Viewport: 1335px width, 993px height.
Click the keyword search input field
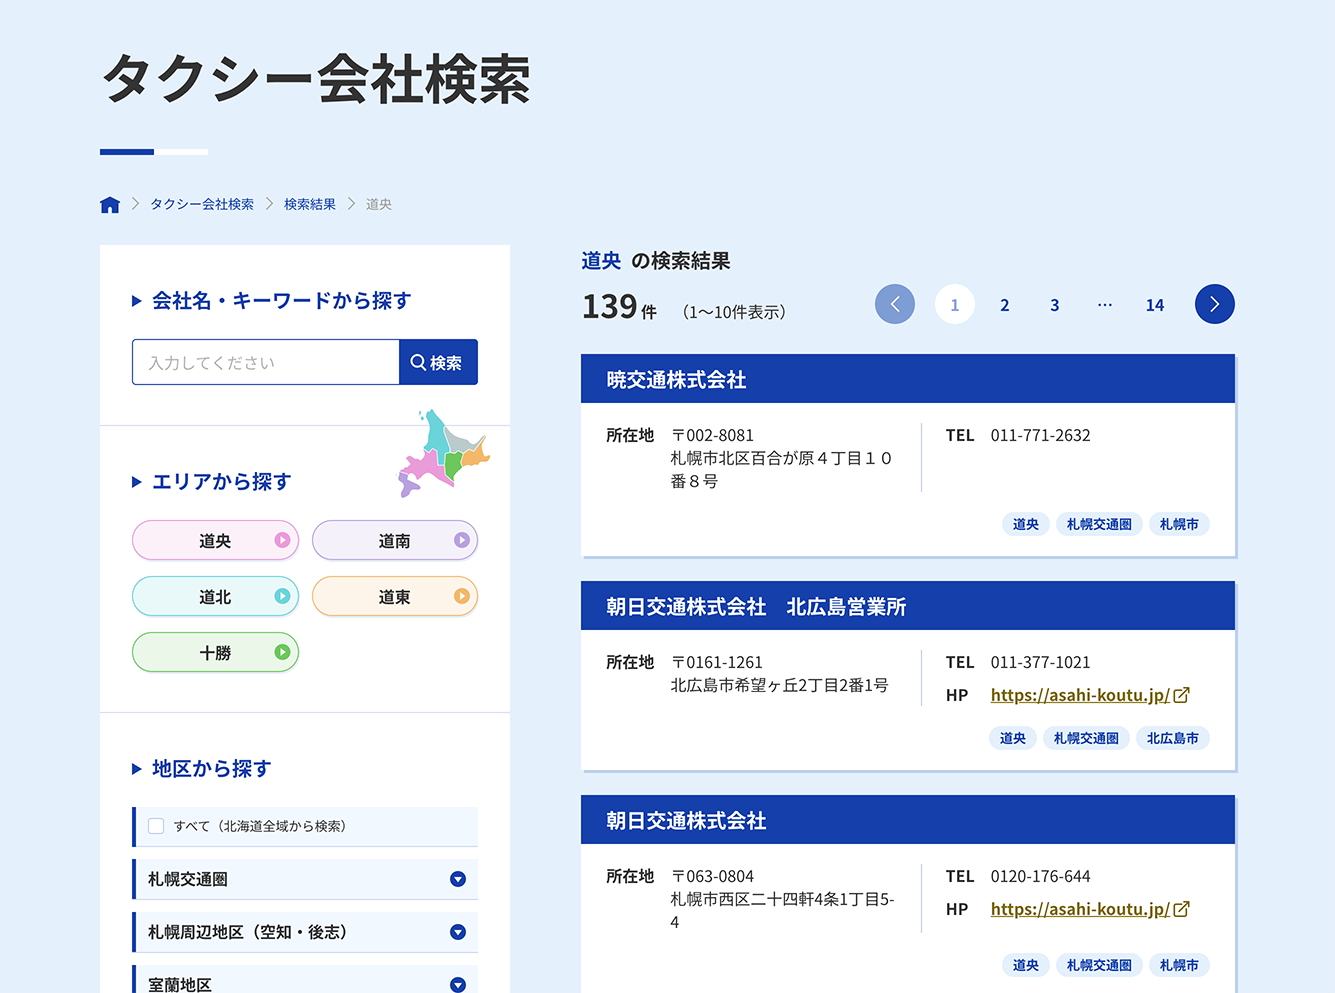tap(265, 362)
